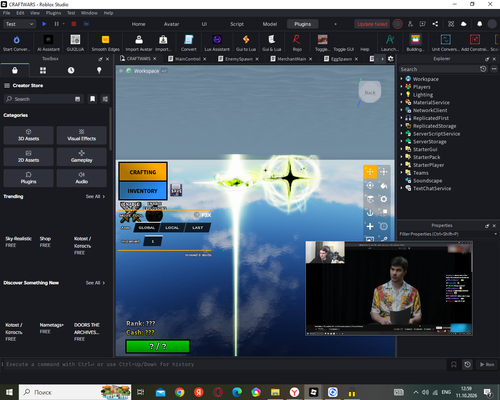Click the green health bar in viewport
Screen dimensions: 500x400
coord(158,346)
